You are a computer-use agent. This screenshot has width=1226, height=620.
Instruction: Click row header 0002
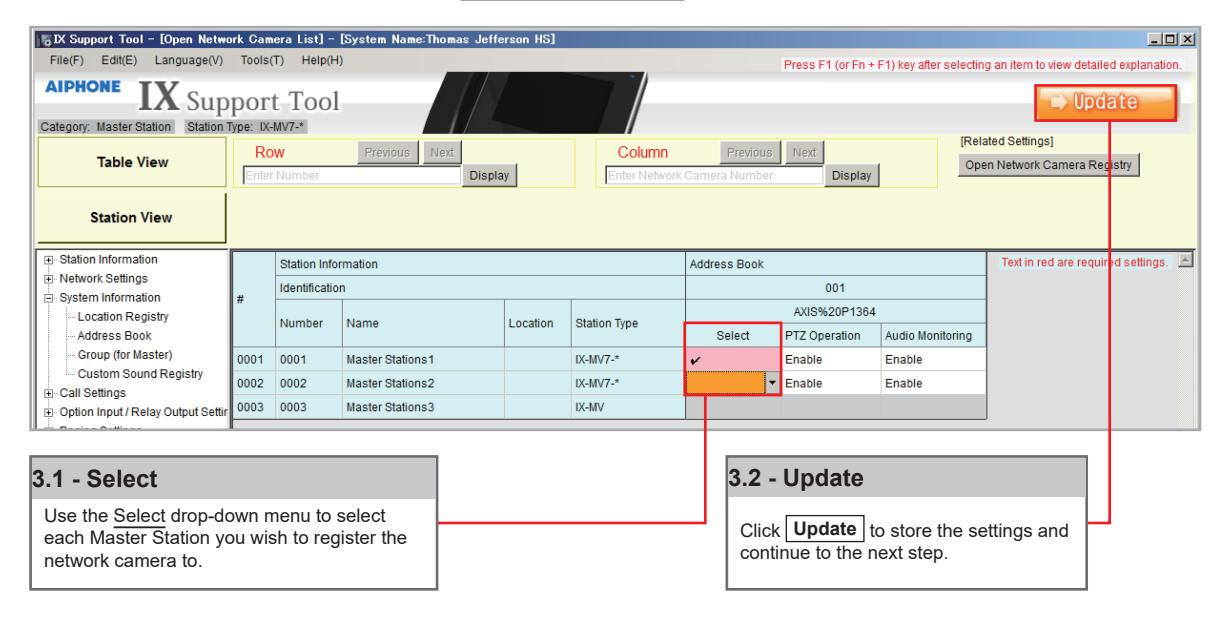(x=253, y=384)
